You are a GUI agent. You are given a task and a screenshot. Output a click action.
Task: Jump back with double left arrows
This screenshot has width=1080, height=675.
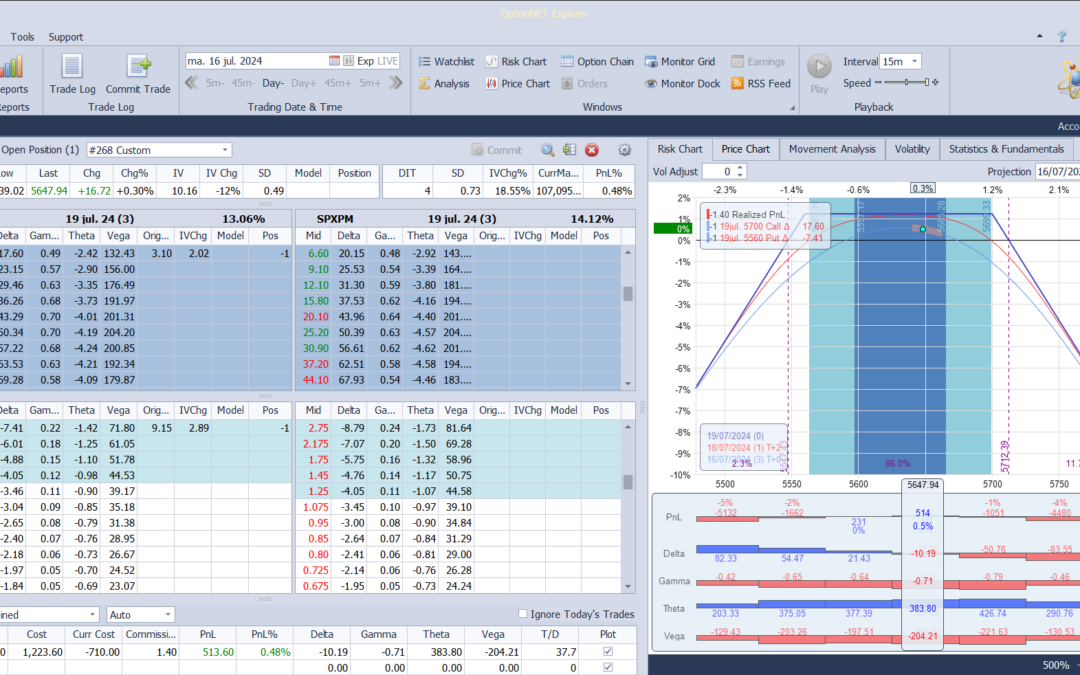coord(191,83)
